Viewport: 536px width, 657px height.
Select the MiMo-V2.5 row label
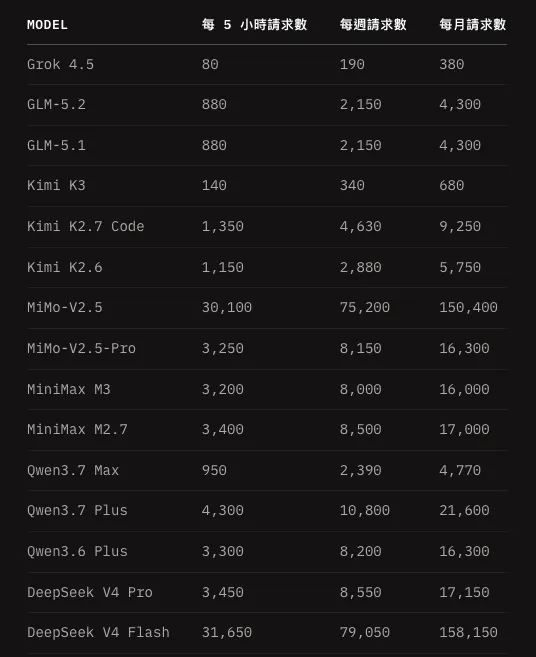[65, 307]
